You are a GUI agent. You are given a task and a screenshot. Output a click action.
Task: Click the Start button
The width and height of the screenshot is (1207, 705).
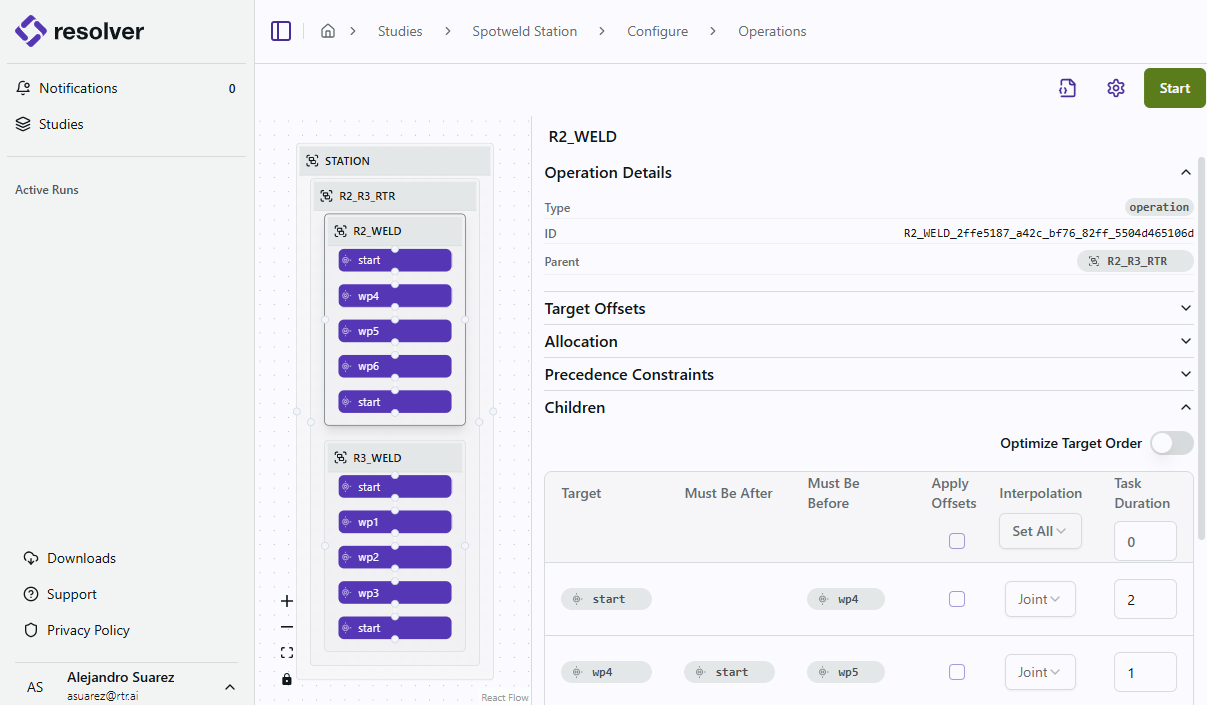1175,88
